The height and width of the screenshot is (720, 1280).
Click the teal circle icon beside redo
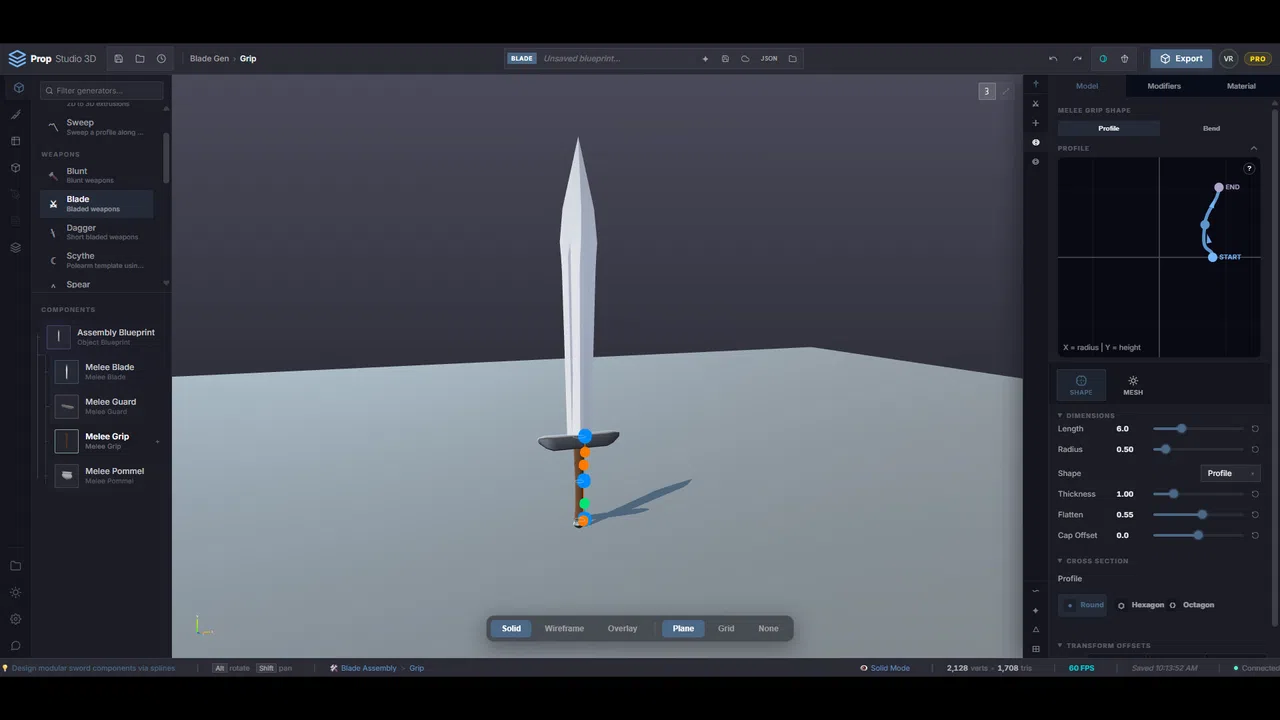pos(1103,59)
